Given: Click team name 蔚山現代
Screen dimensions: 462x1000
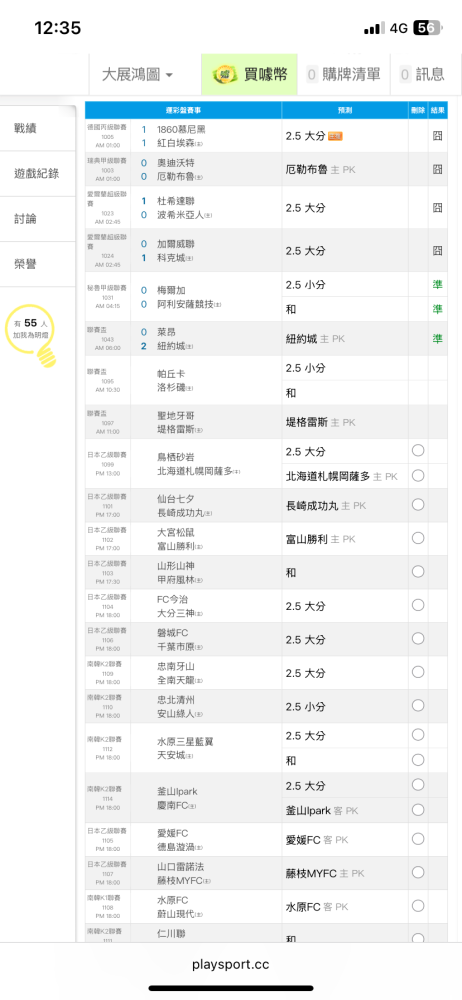Looking at the screenshot, I should pyautogui.click(x=176, y=915).
